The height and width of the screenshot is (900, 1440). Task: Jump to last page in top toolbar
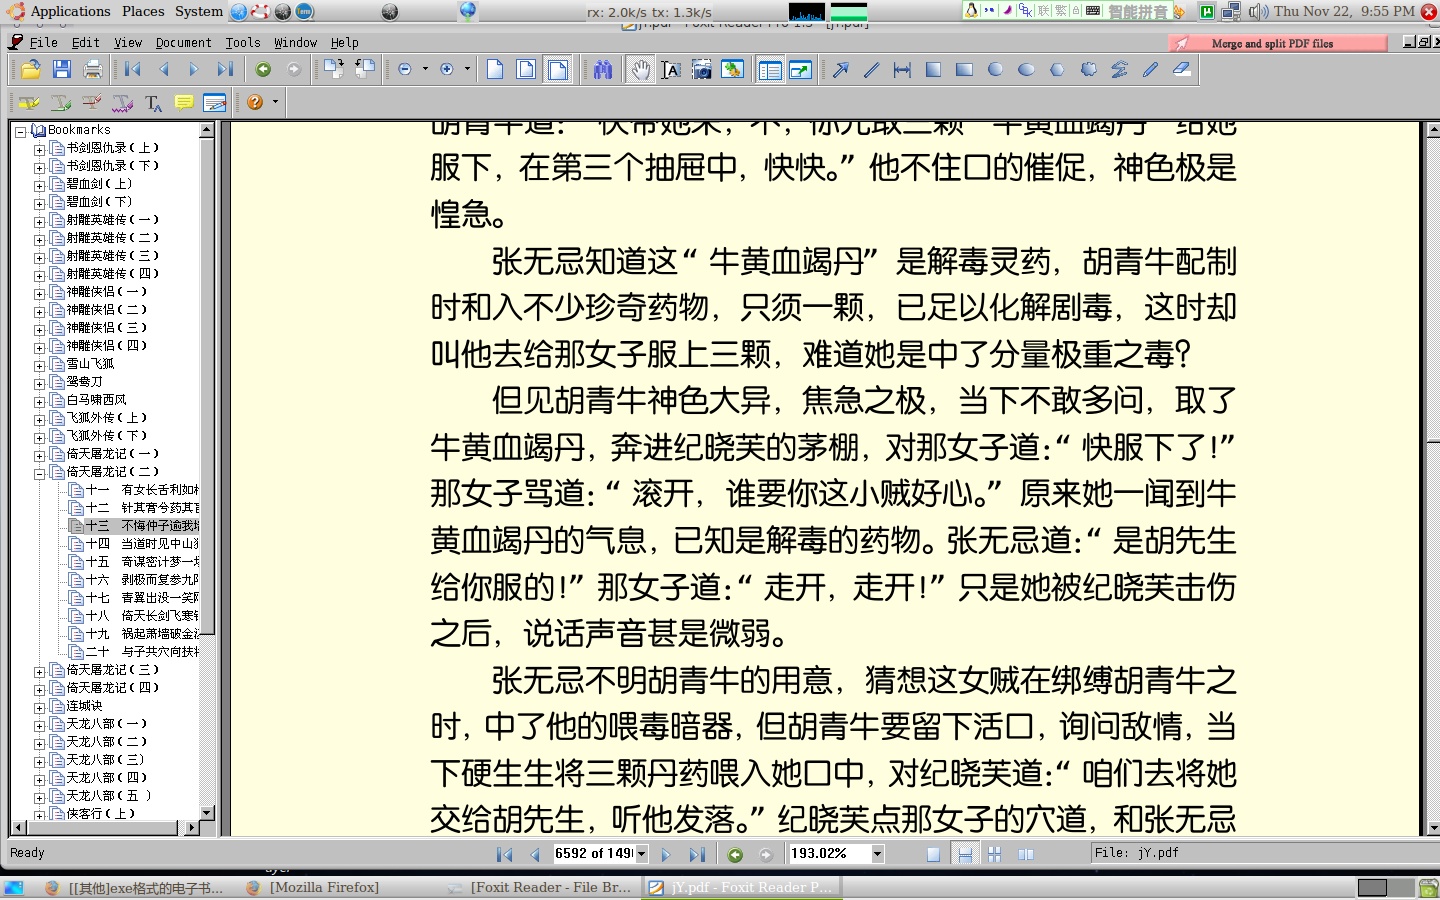pyautogui.click(x=225, y=69)
